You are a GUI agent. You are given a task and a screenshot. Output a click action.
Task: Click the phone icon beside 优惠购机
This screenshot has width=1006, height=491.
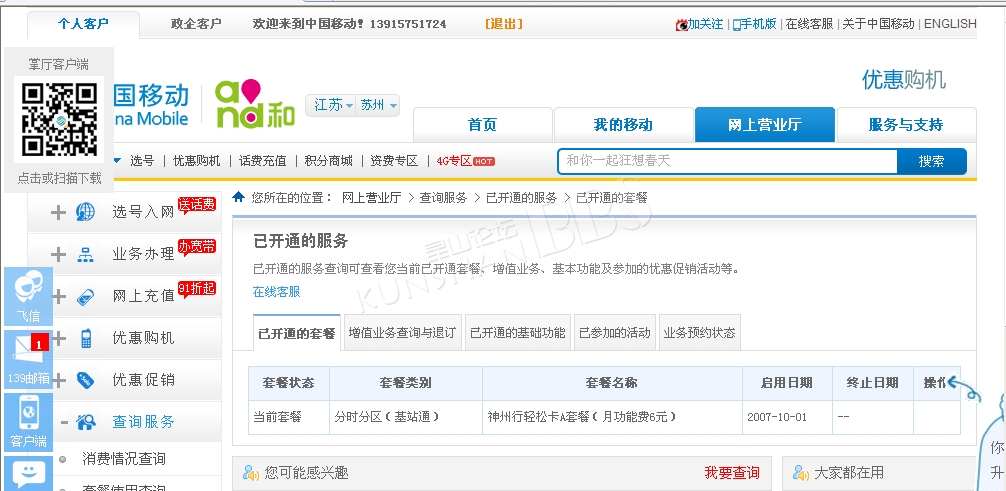86,338
